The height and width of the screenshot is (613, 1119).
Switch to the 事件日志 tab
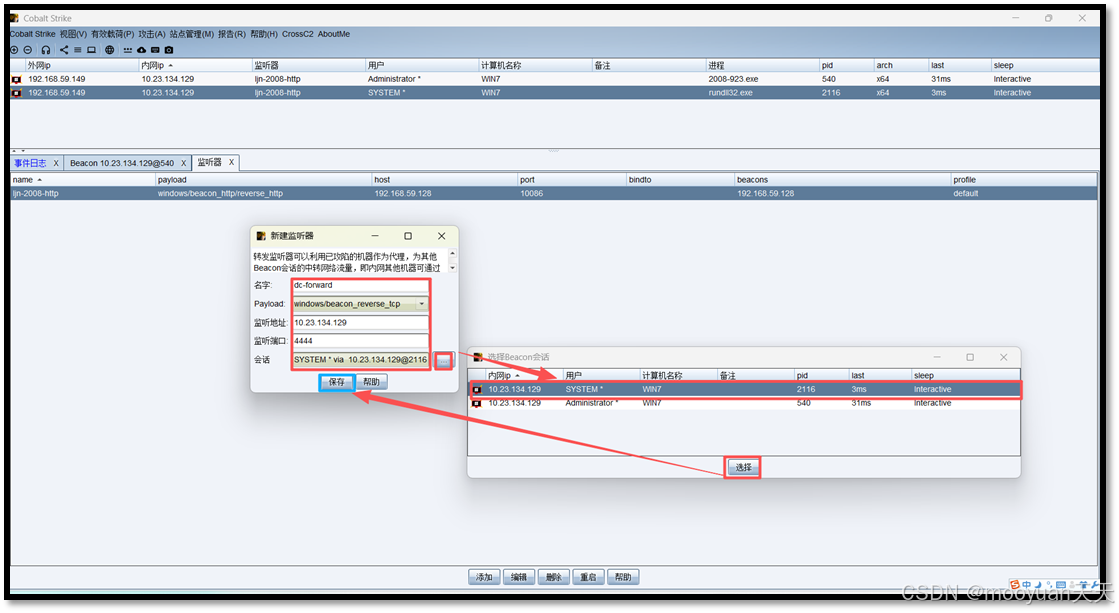tap(30, 163)
